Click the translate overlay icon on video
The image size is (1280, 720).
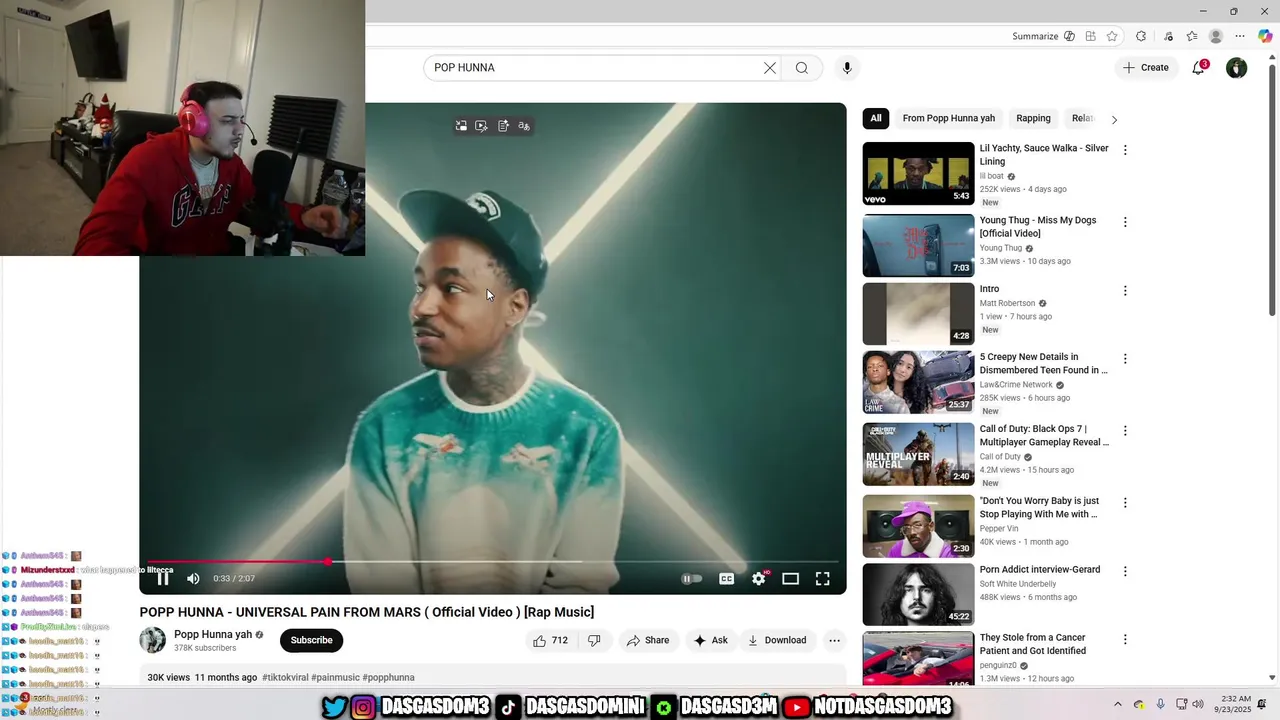tap(524, 126)
